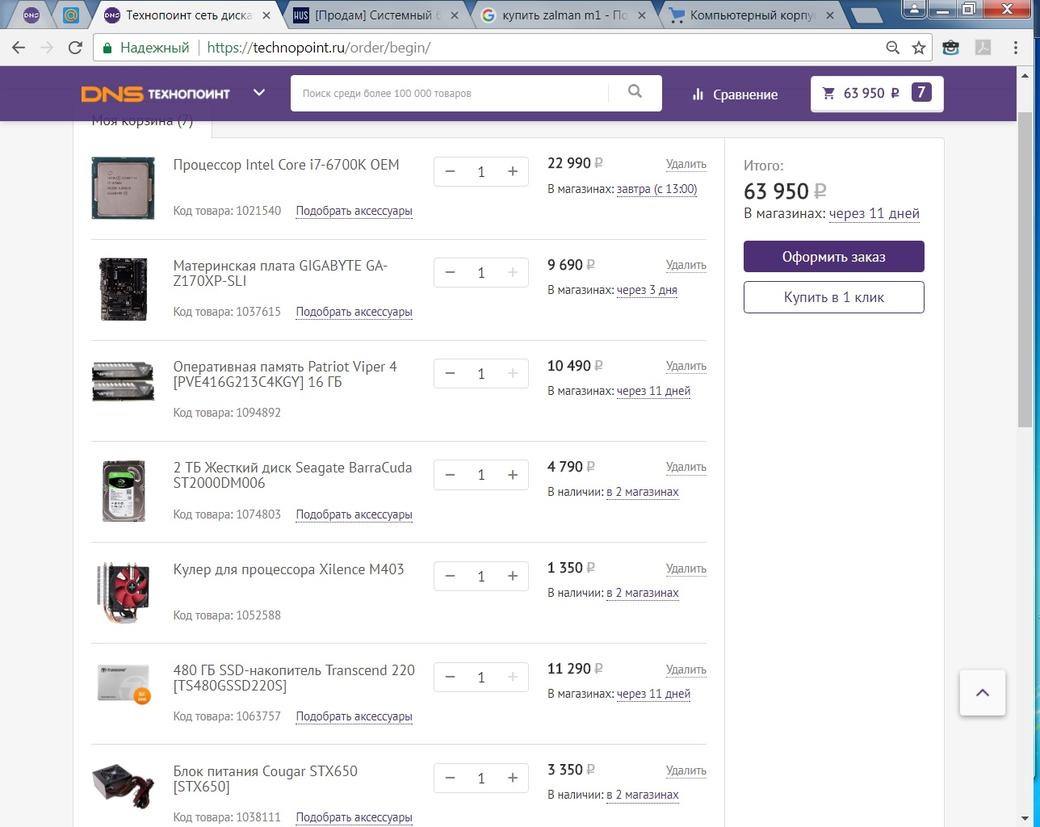1040x827 pixels.
Task: Open the Patriot Viper 4 memory thumbnail
Action: click(x=123, y=381)
